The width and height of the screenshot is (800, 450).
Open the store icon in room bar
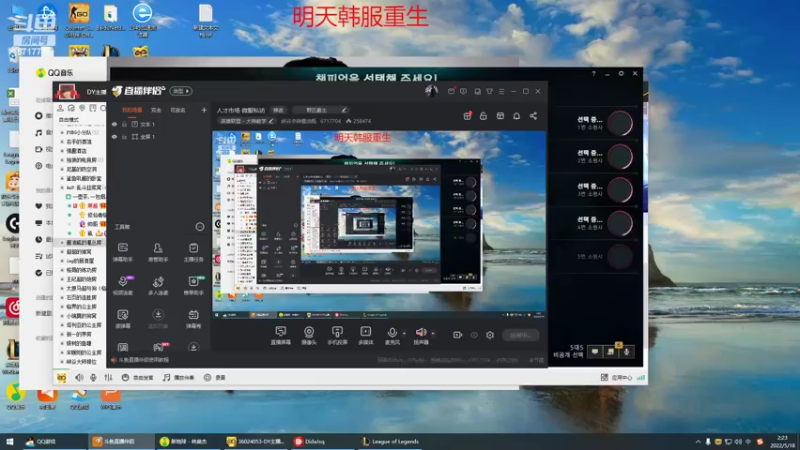(500, 116)
